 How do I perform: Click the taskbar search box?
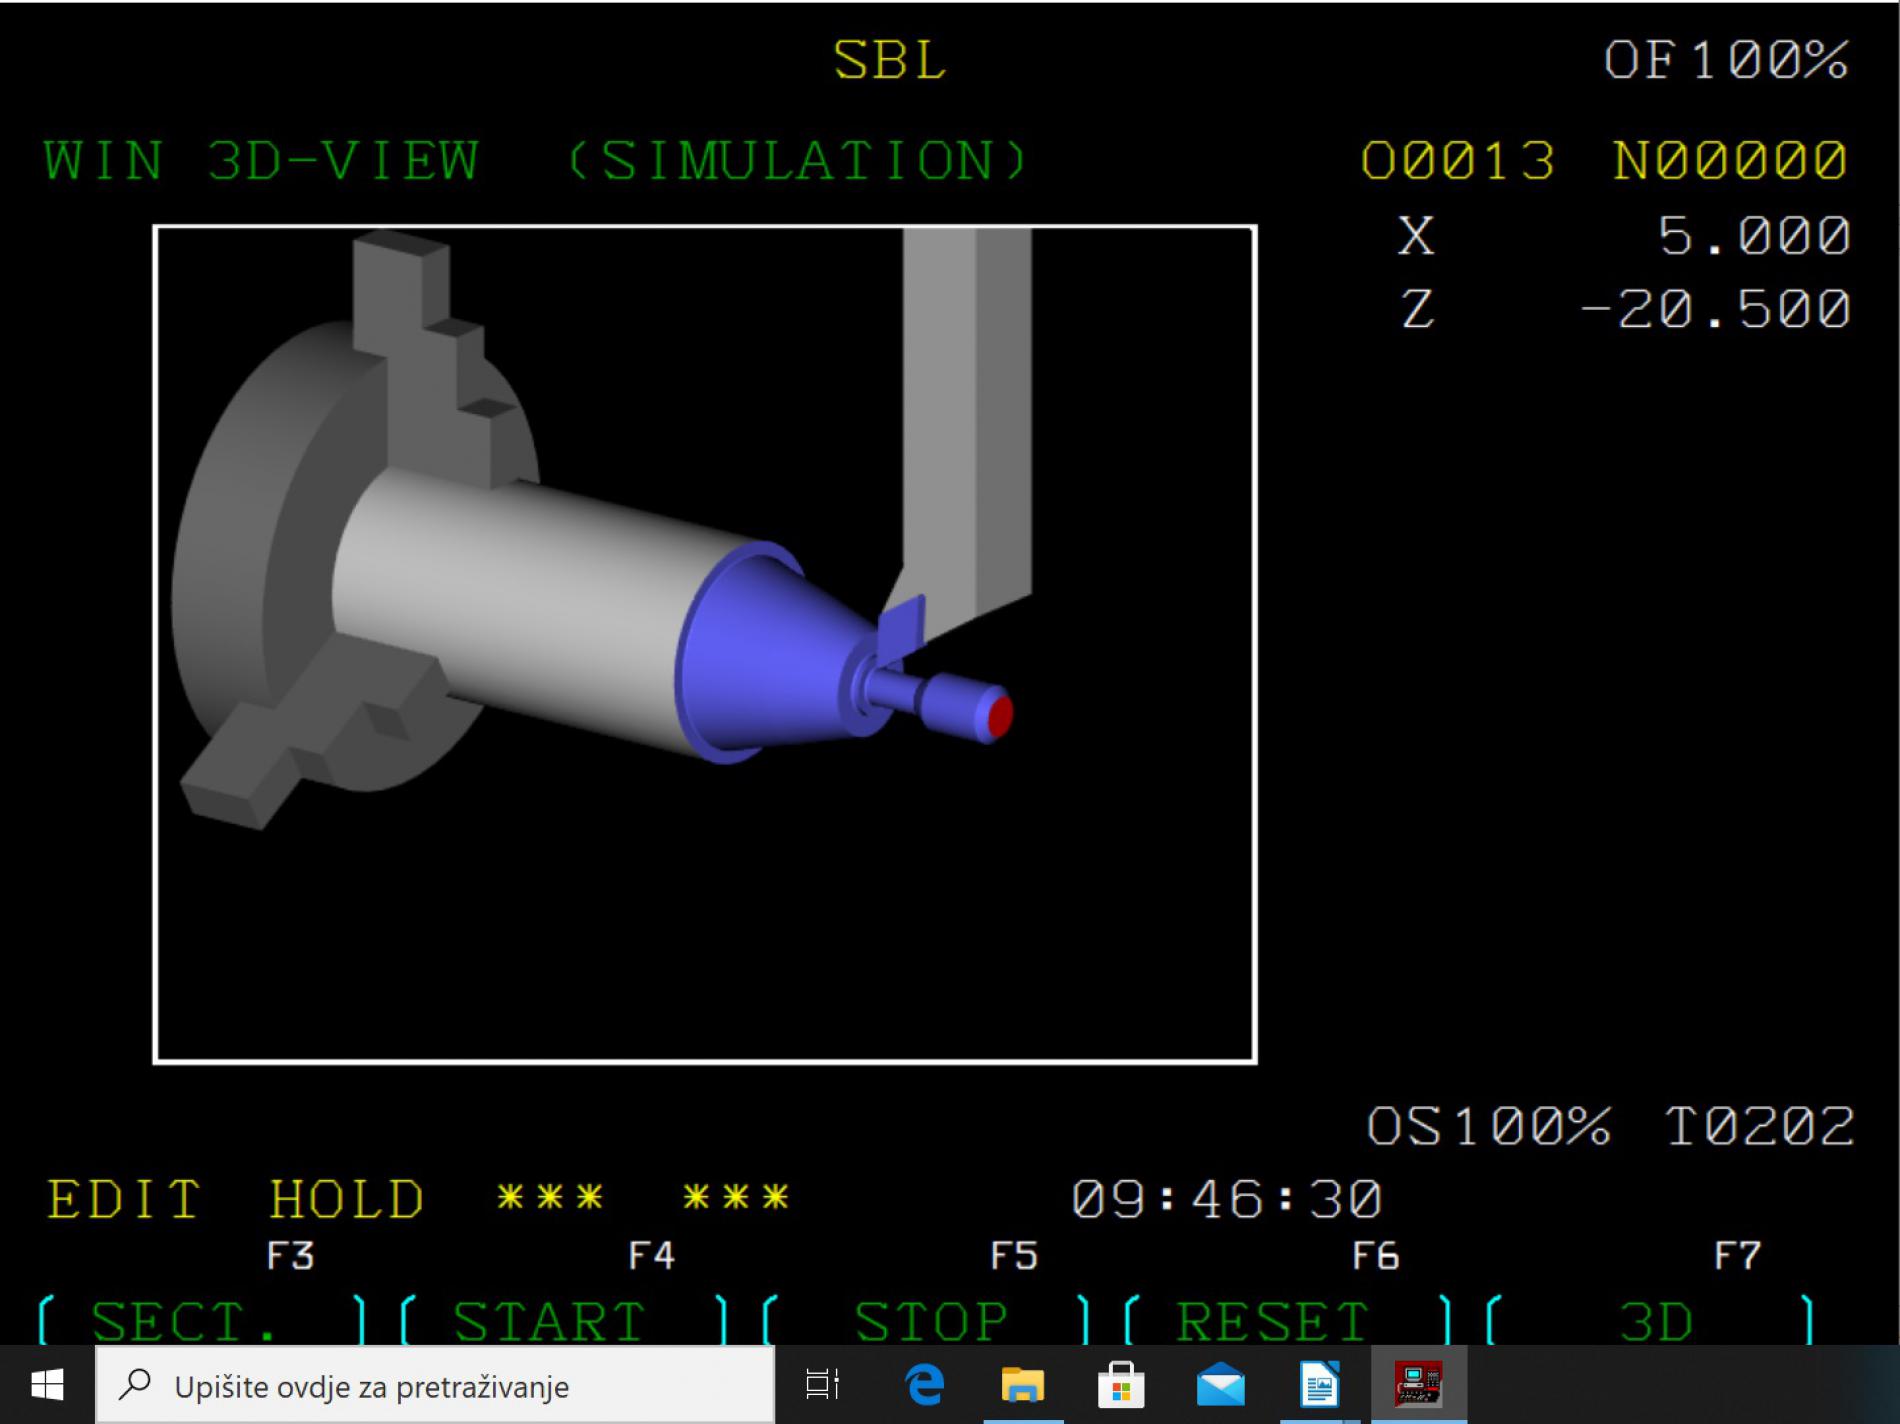point(435,1386)
